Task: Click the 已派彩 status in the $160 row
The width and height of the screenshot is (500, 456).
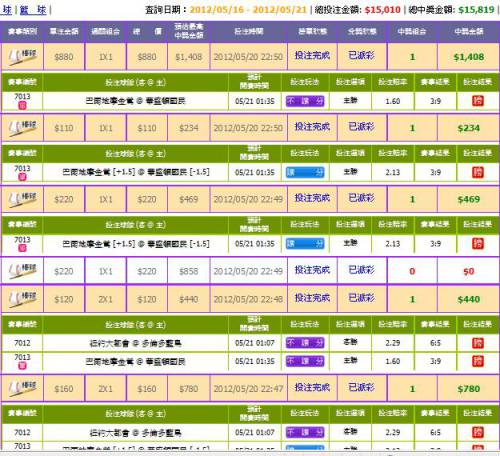Action: [x=361, y=387]
